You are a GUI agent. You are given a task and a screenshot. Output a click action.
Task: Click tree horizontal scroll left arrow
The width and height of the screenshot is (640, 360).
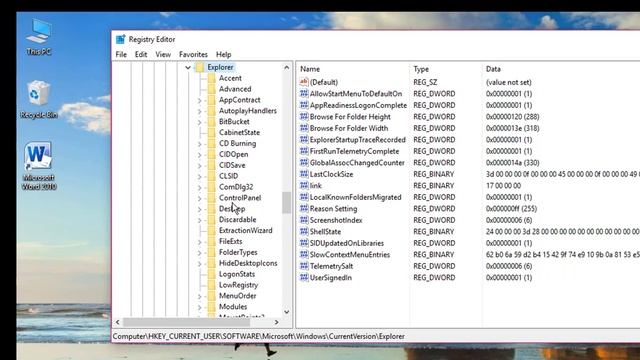point(118,322)
